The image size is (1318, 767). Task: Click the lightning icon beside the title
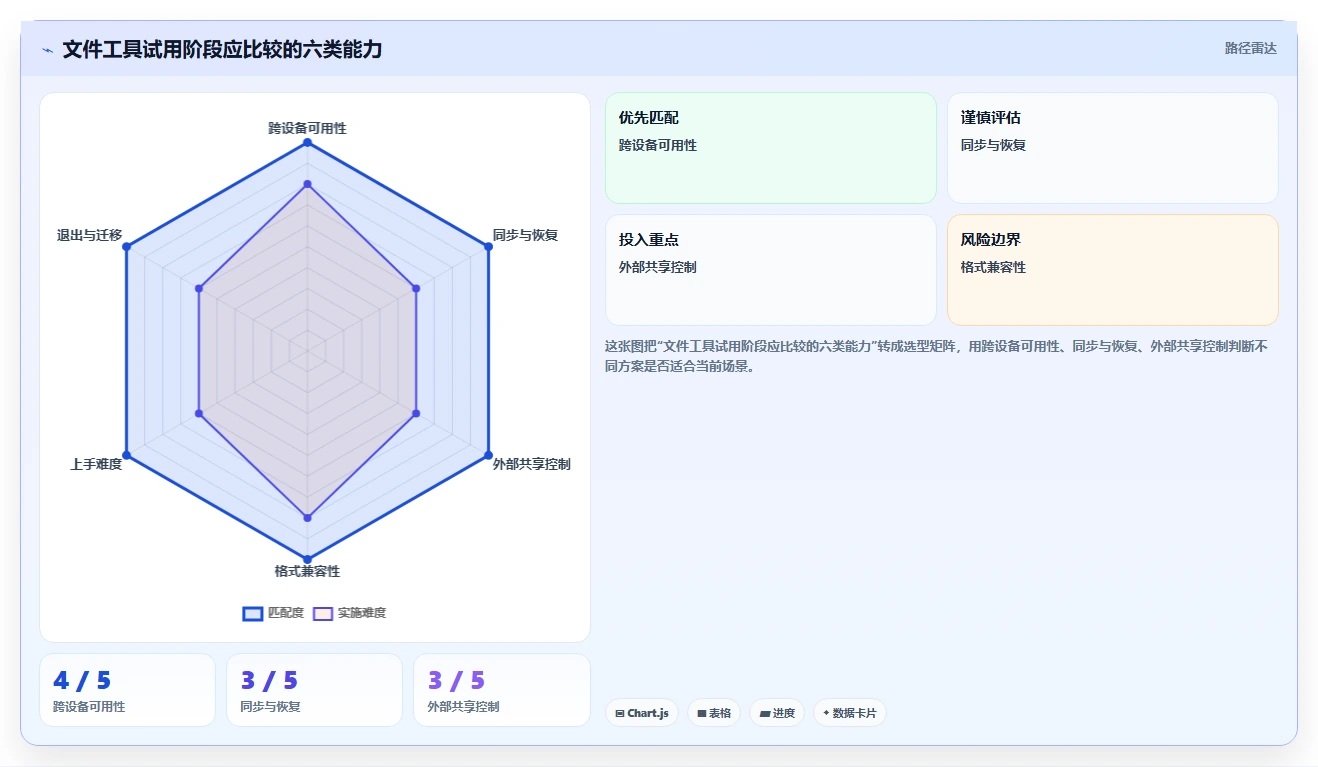point(48,50)
